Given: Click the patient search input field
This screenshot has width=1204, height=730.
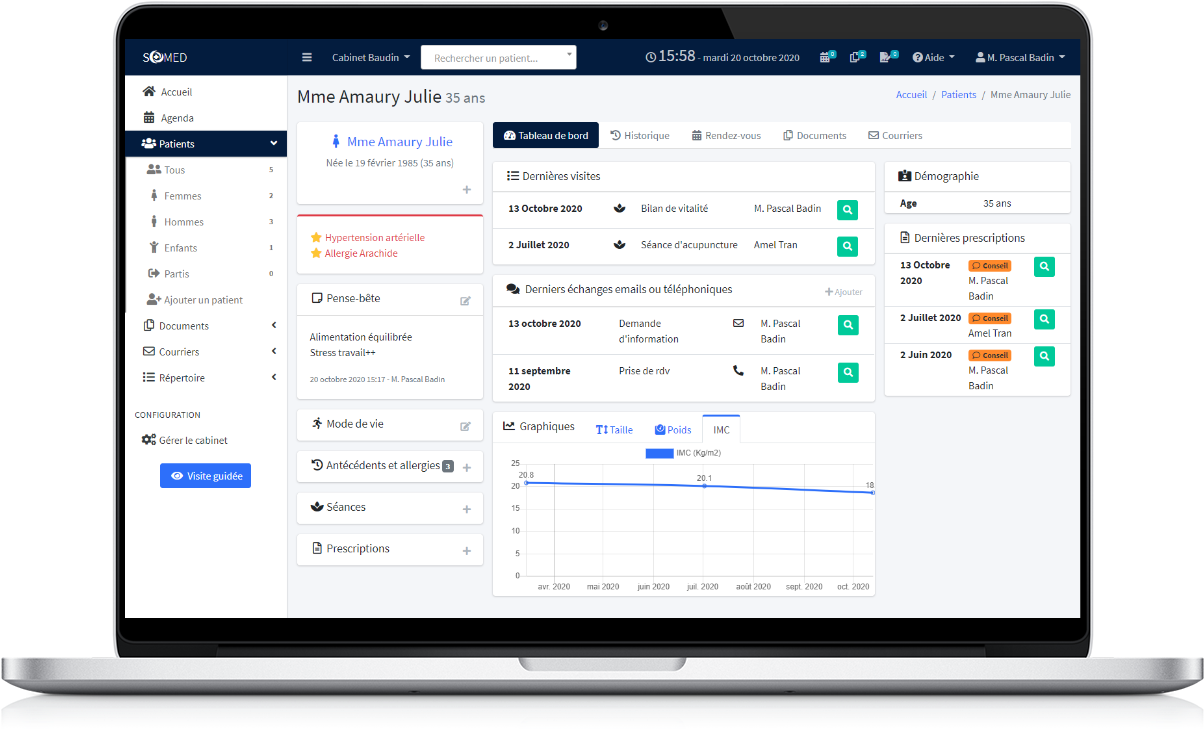Looking at the screenshot, I should point(494,57).
